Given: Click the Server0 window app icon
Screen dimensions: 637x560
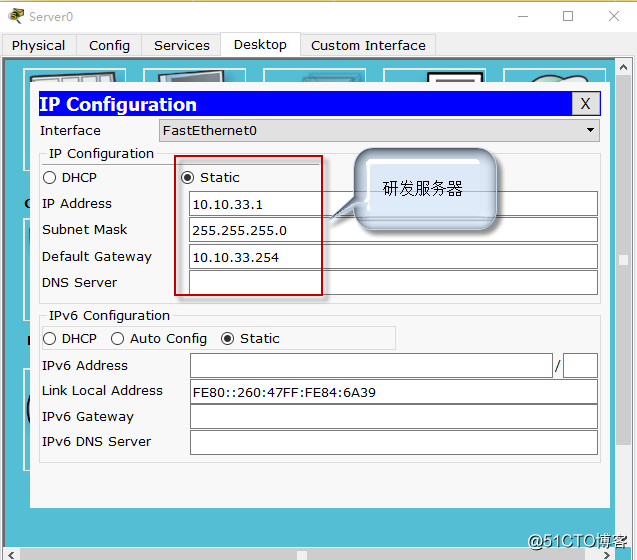Looking at the screenshot, I should [x=16, y=16].
